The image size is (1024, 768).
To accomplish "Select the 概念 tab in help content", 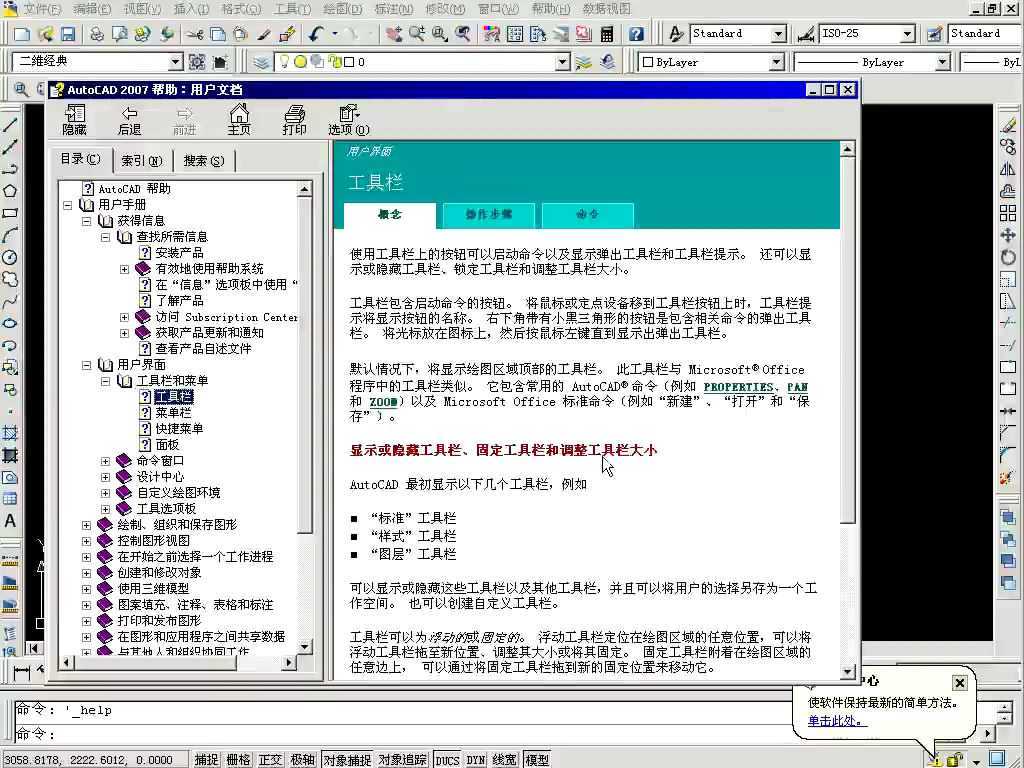I will tap(390, 215).
